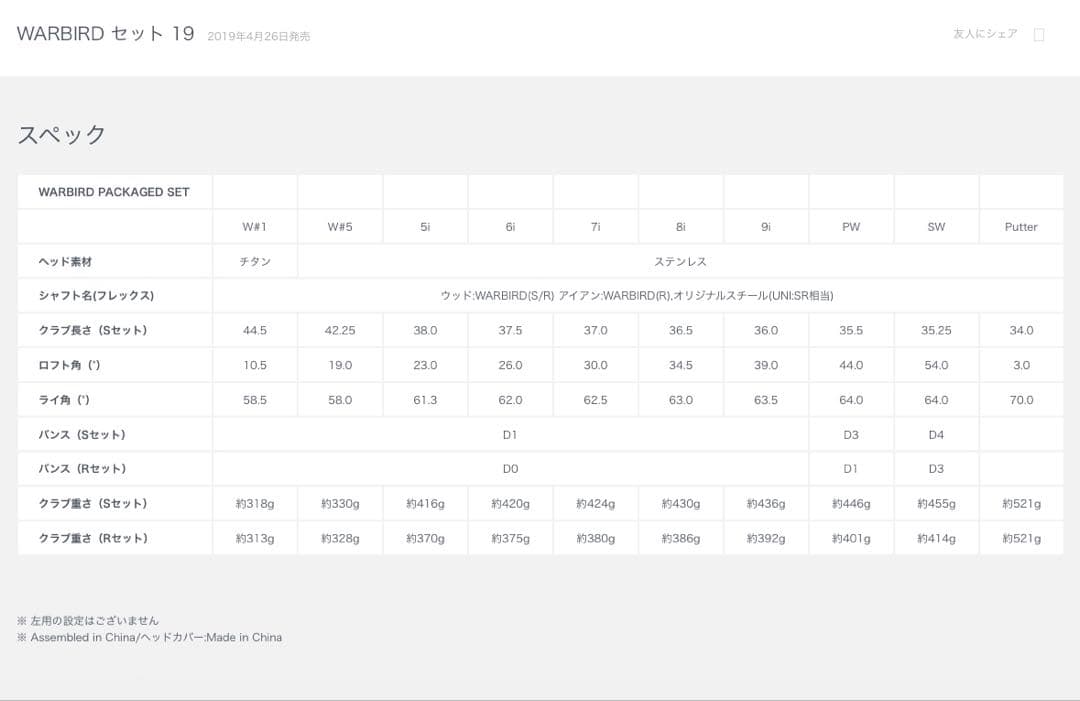Click the Putter column header
Screen dimensions: 1080x701
pos(1021,227)
